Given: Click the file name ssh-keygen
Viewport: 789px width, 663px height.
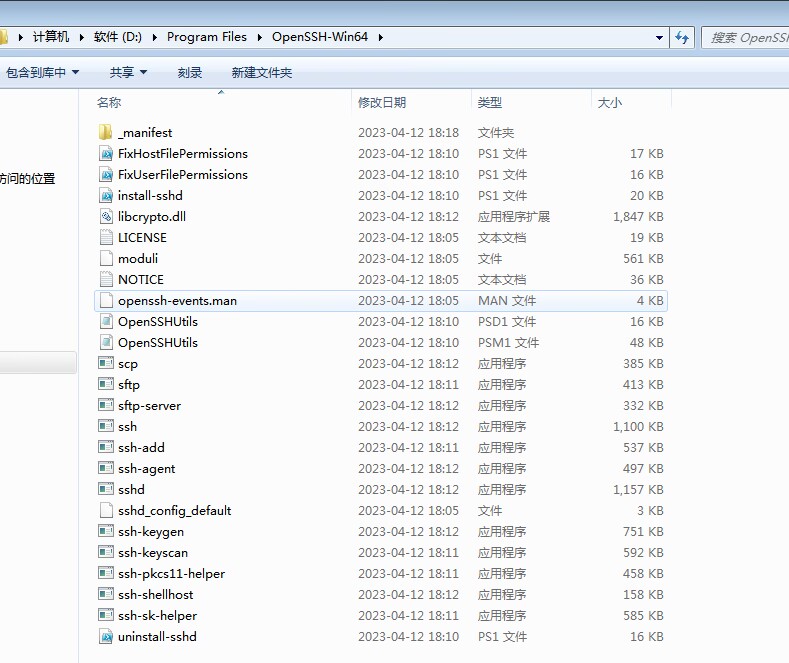Looking at the screenshot, I should pyautogui.click(x=151, y=532).
